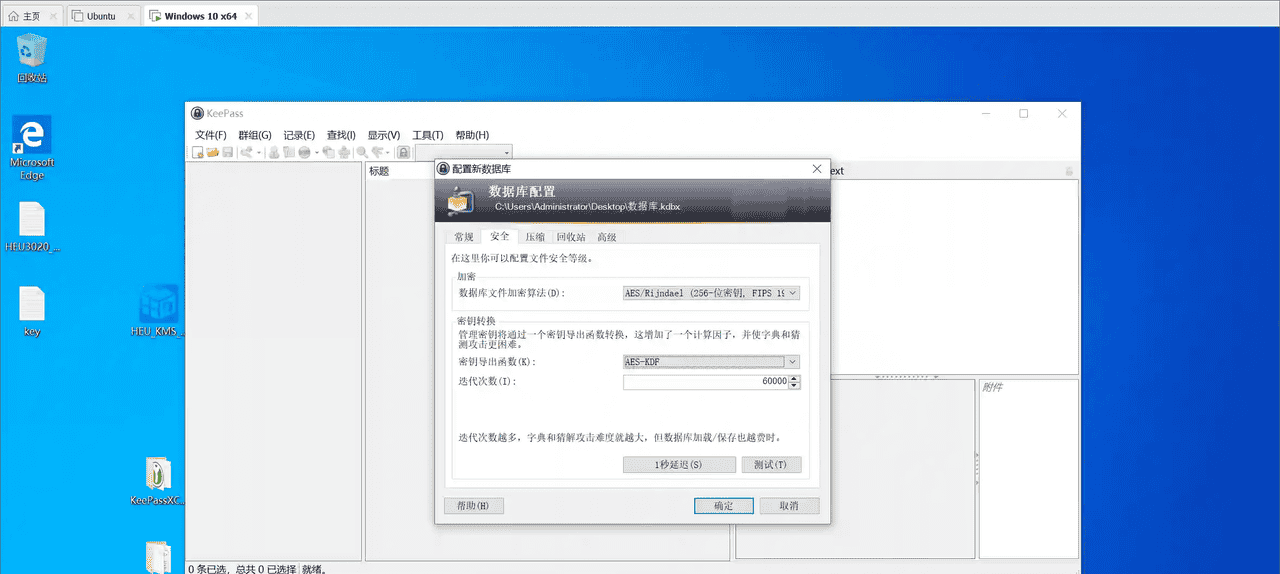
Task: Confirm with the 确定 button
Action: (724, 506)
